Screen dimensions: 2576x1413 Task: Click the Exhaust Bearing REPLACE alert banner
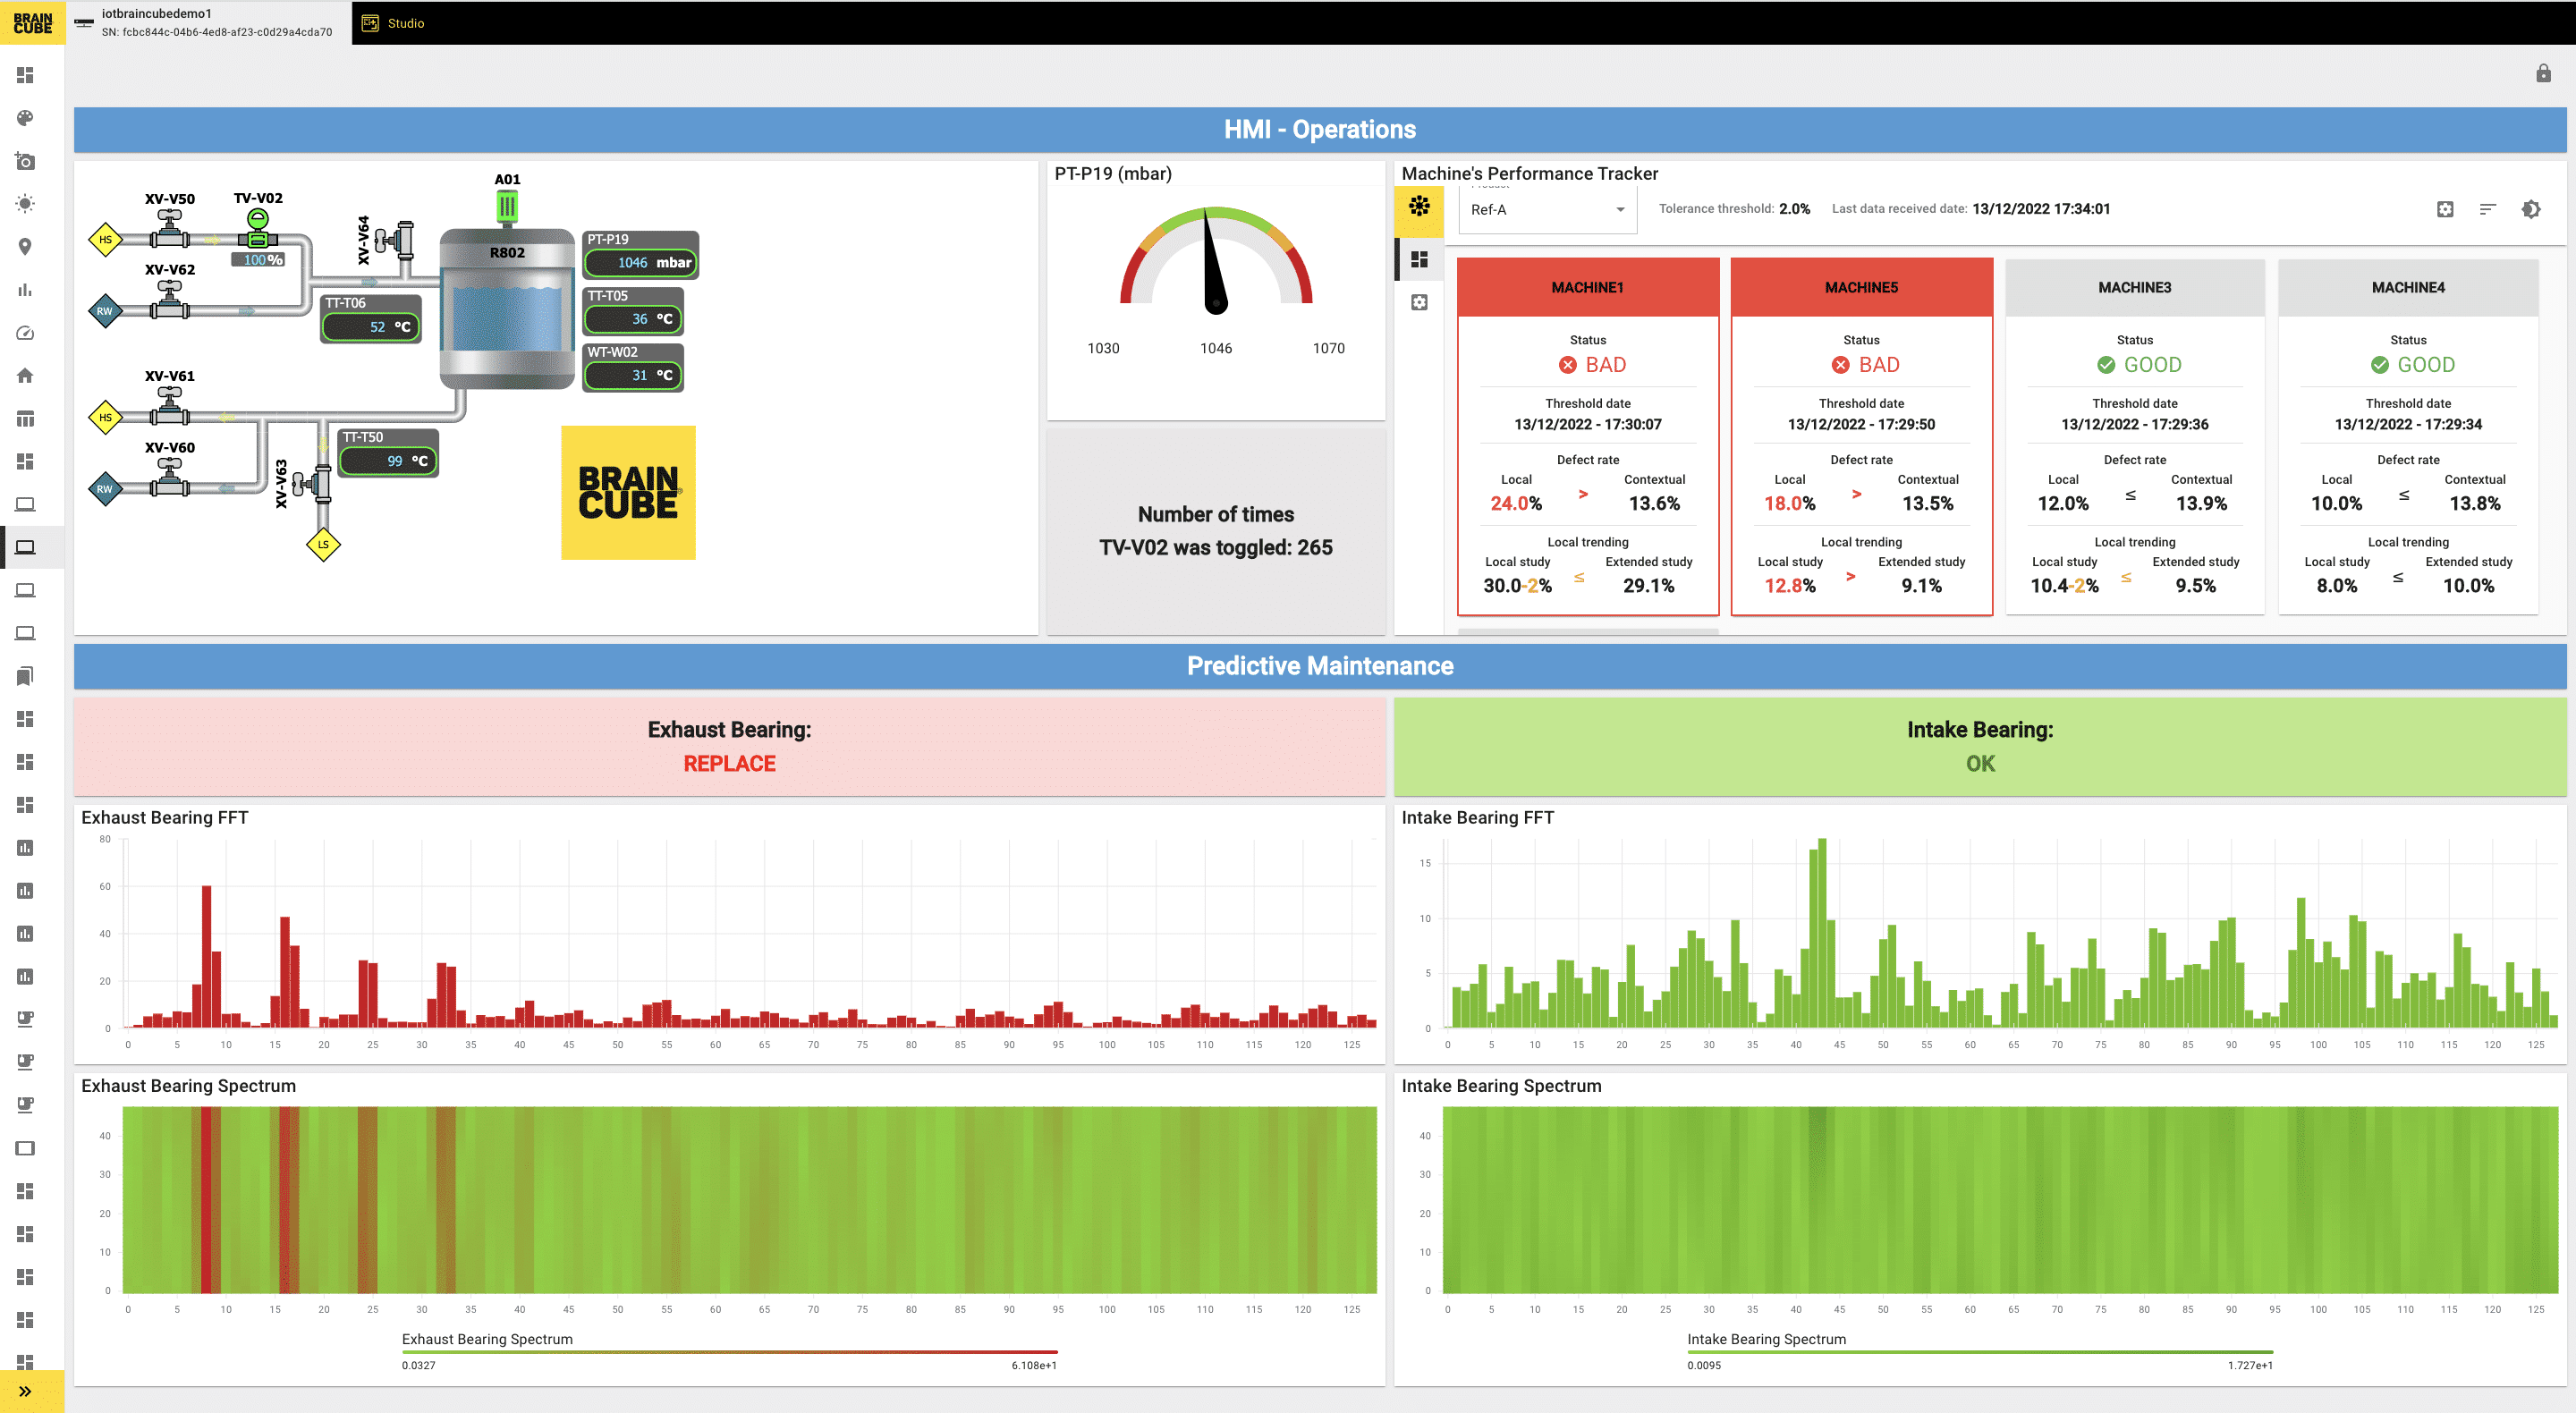[729, 747]
